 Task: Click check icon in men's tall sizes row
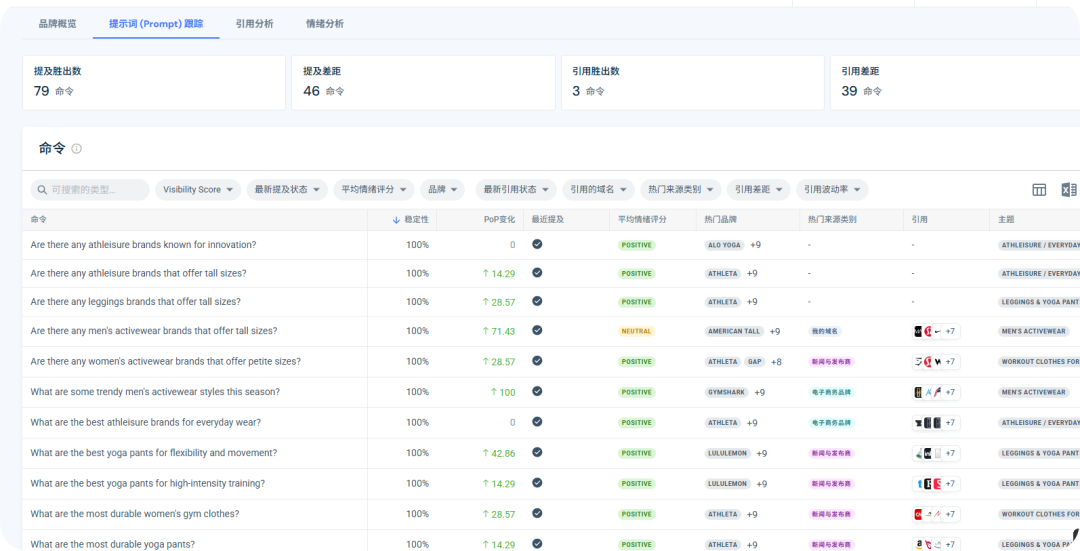[x=537, y=330]
